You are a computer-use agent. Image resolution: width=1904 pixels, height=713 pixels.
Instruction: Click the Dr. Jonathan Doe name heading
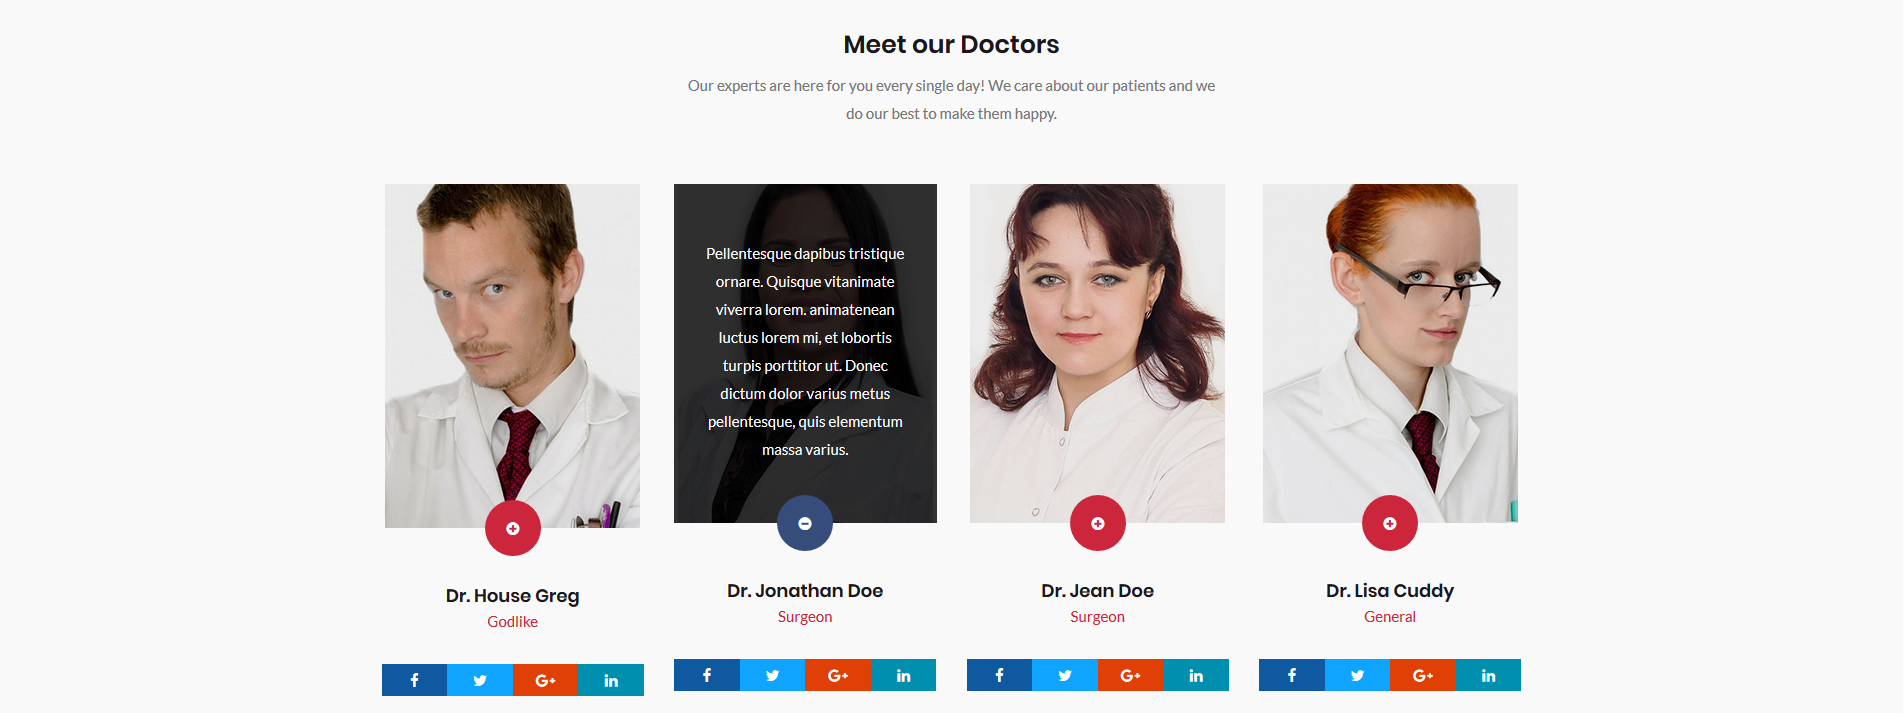click(x=805, y=591)
